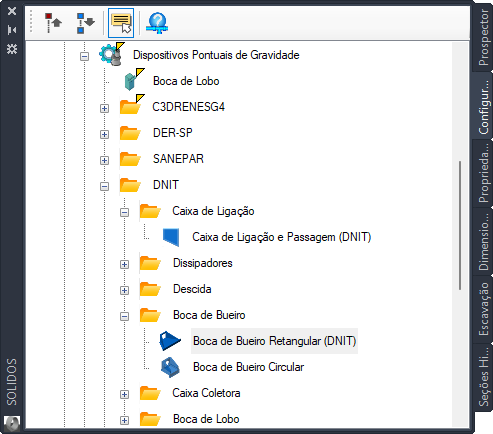
Task: Click the expand-all tree toolbar icon
Action: pos(85,23)
